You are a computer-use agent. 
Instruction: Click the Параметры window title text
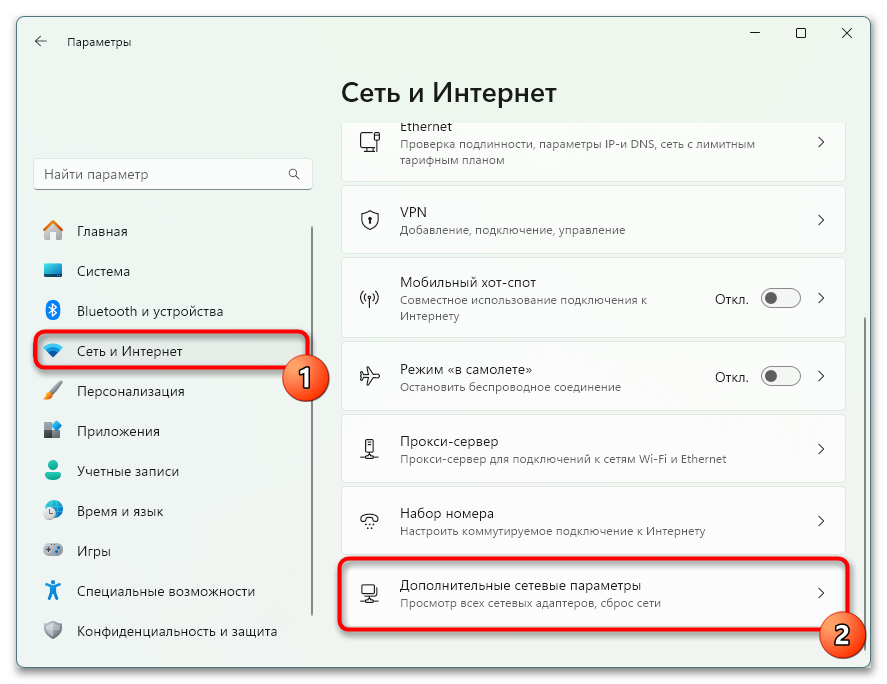(x=99, y=42)
